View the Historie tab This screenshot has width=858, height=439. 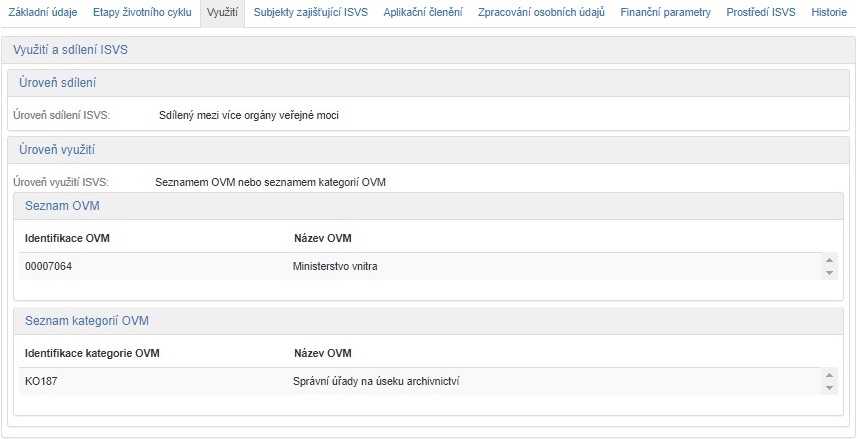click(x=829, y=13)
